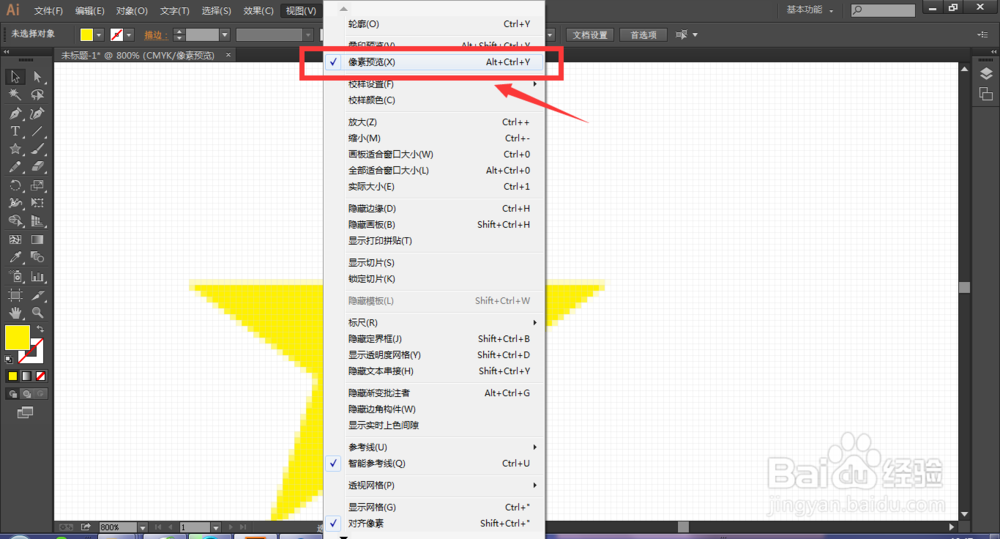This screenshot has width=1000, height=539.
Task: Click 首选项 Preferences button
Action: click(x=643, y=35)
